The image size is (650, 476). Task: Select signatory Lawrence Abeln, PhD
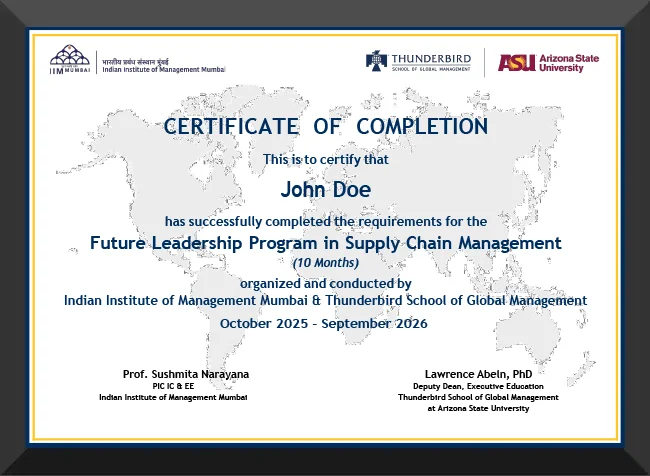tap(478, 374)
